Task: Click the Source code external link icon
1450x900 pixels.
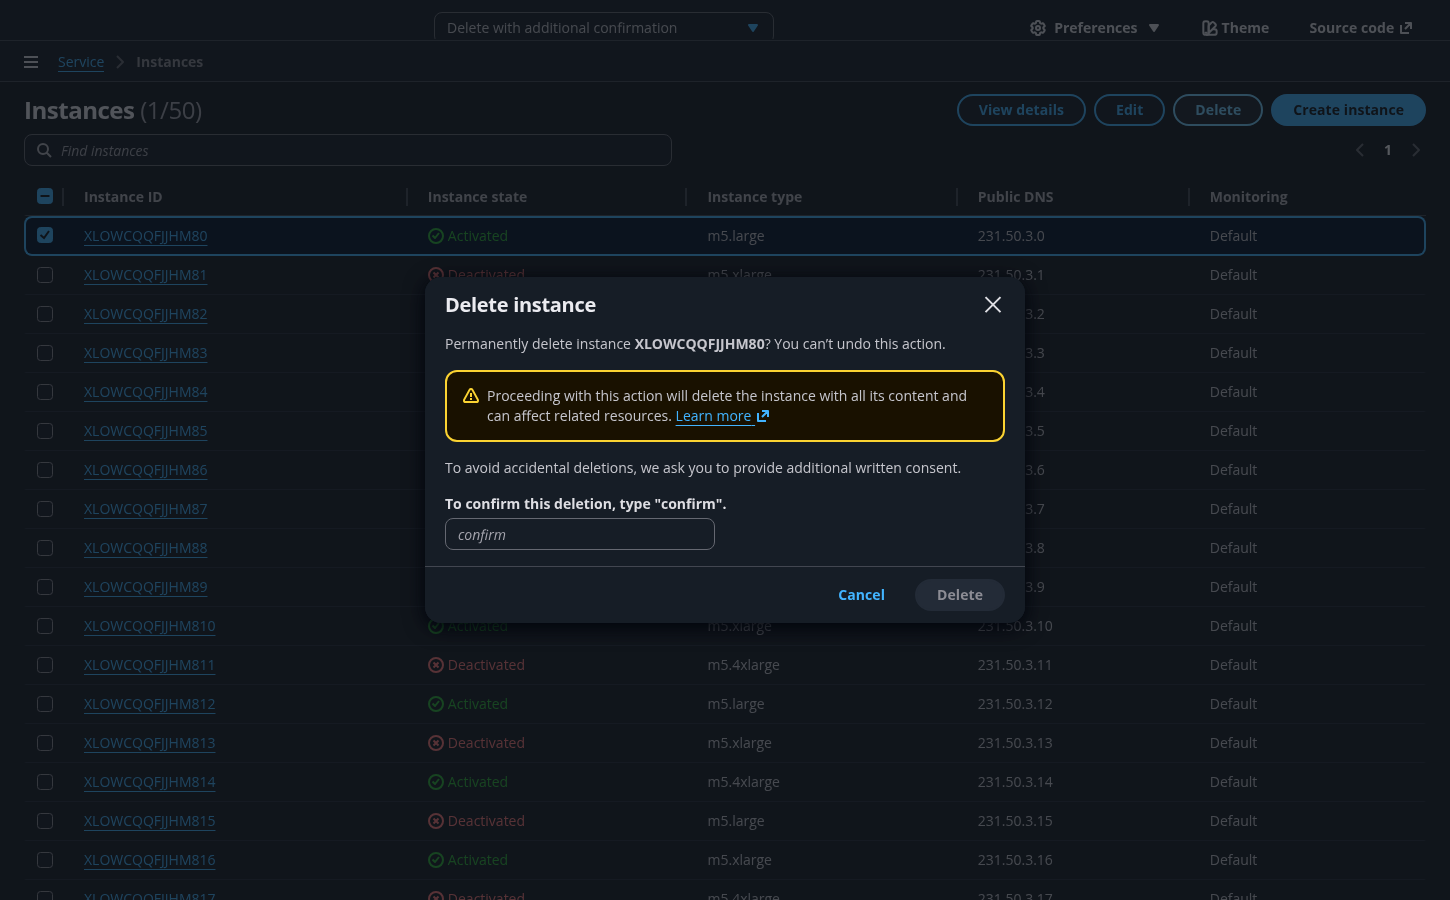Action: tap(1406, 28)
